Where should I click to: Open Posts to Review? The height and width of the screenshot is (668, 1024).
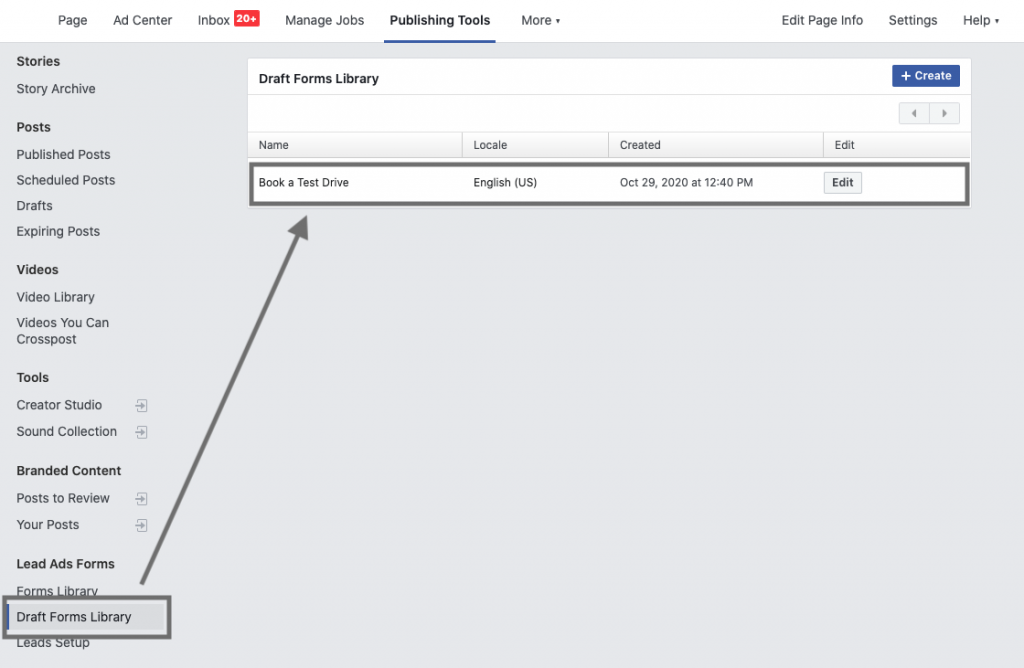63,498
